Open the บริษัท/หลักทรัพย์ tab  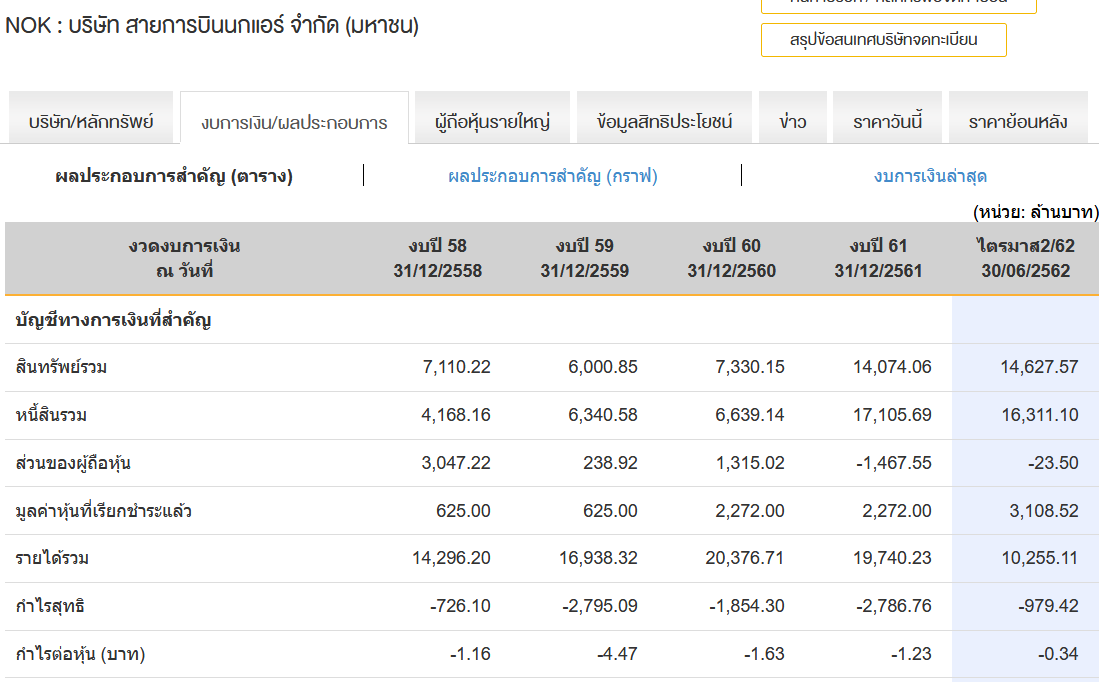(91, 118)
